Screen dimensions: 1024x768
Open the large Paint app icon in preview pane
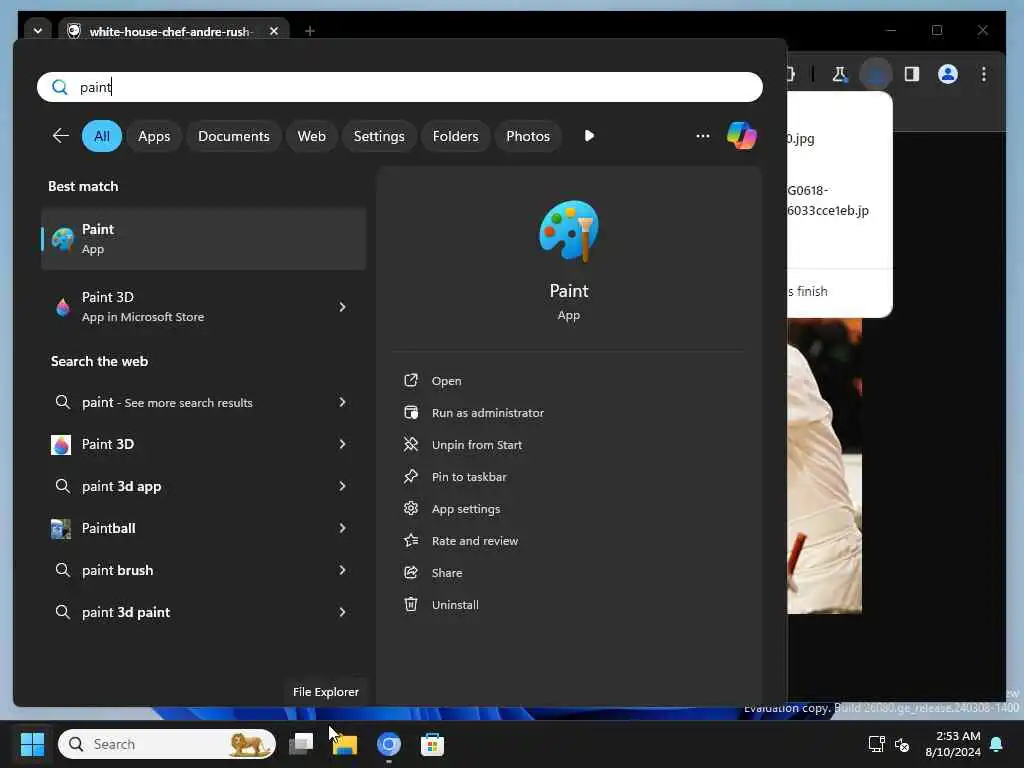click(568, 231)
